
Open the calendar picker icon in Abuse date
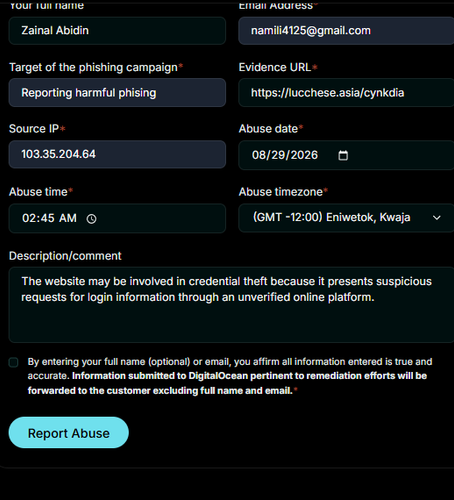(343, 155)
